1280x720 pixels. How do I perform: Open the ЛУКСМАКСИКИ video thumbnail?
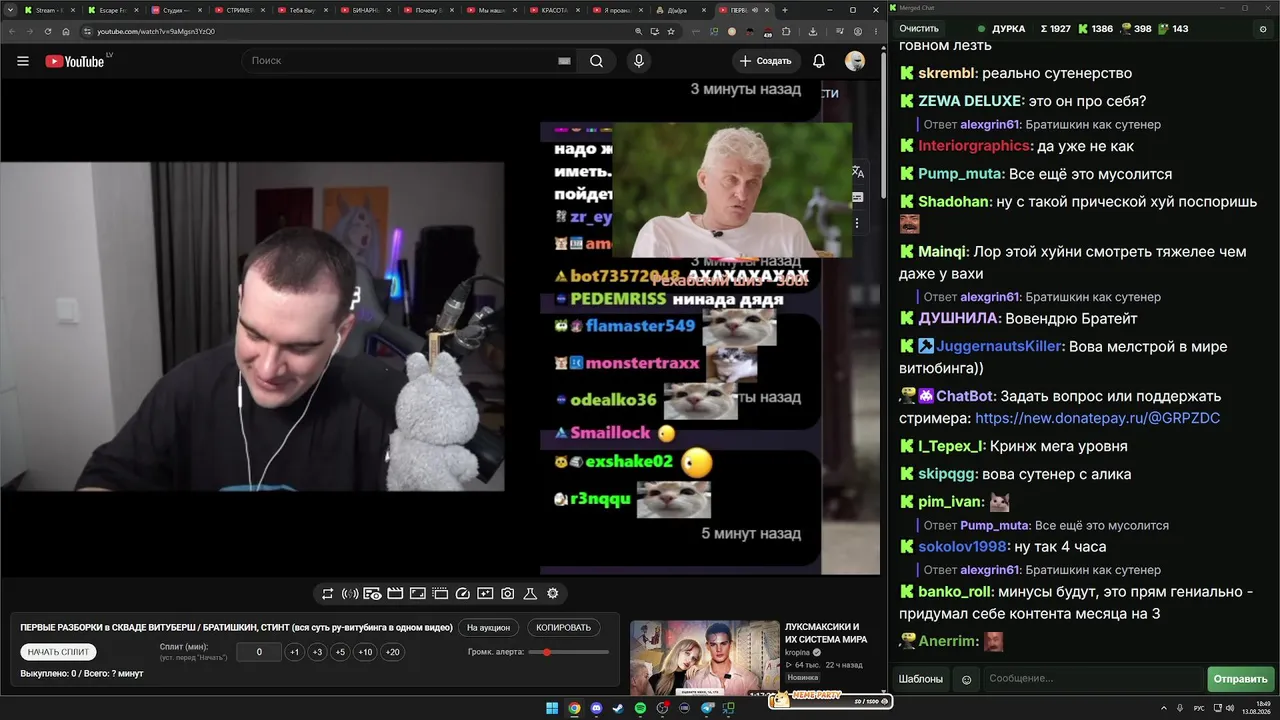[705, 657]
